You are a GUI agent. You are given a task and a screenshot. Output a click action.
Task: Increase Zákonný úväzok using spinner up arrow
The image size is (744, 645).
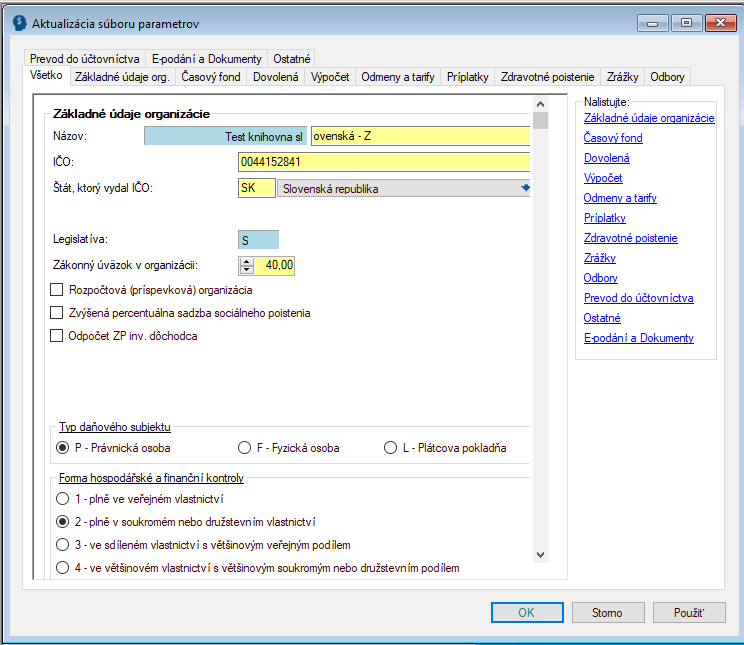tap(246, 261)
